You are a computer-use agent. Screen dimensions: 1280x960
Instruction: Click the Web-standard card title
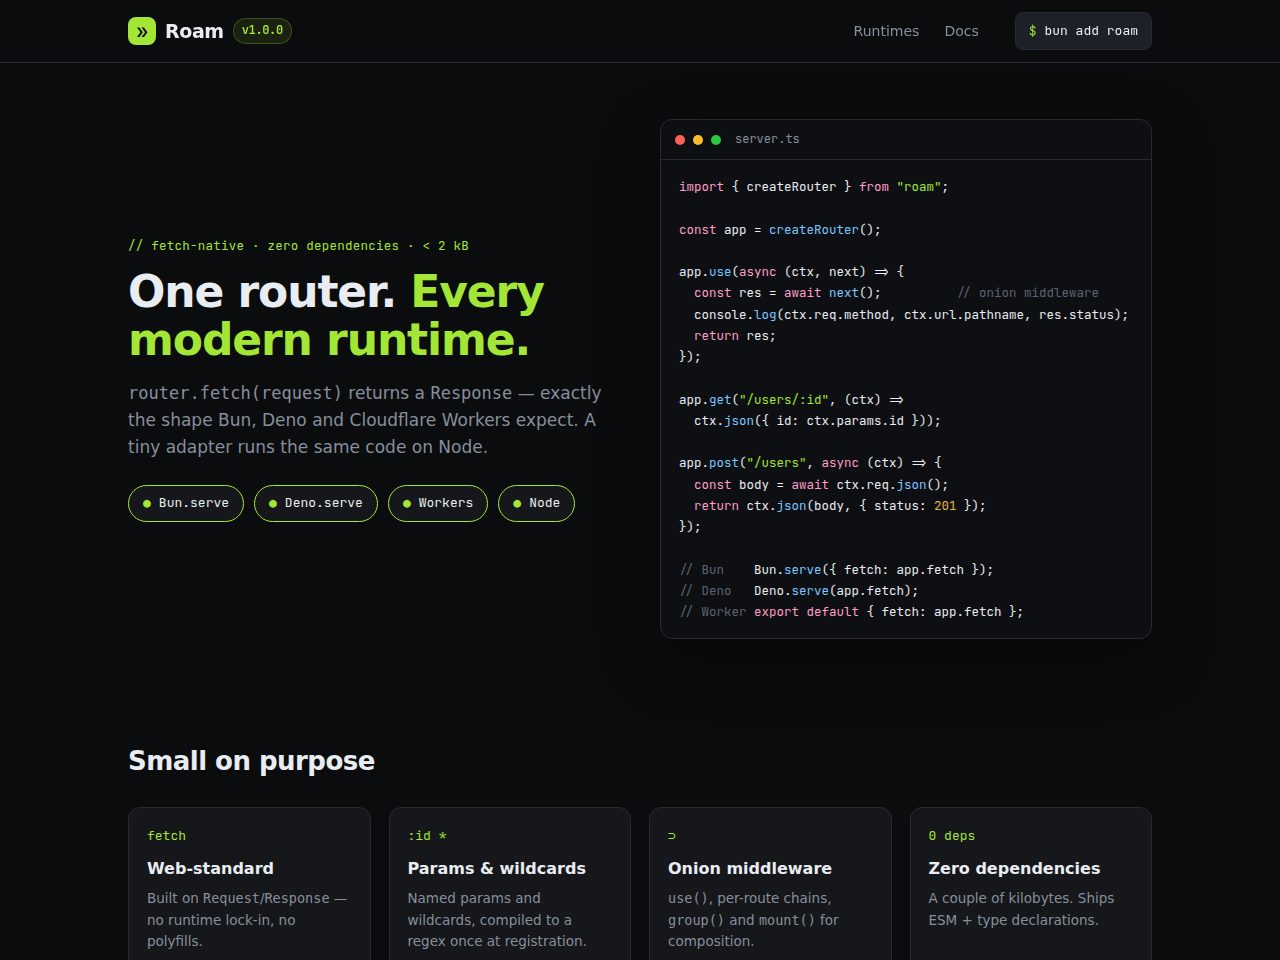(210, 868)
